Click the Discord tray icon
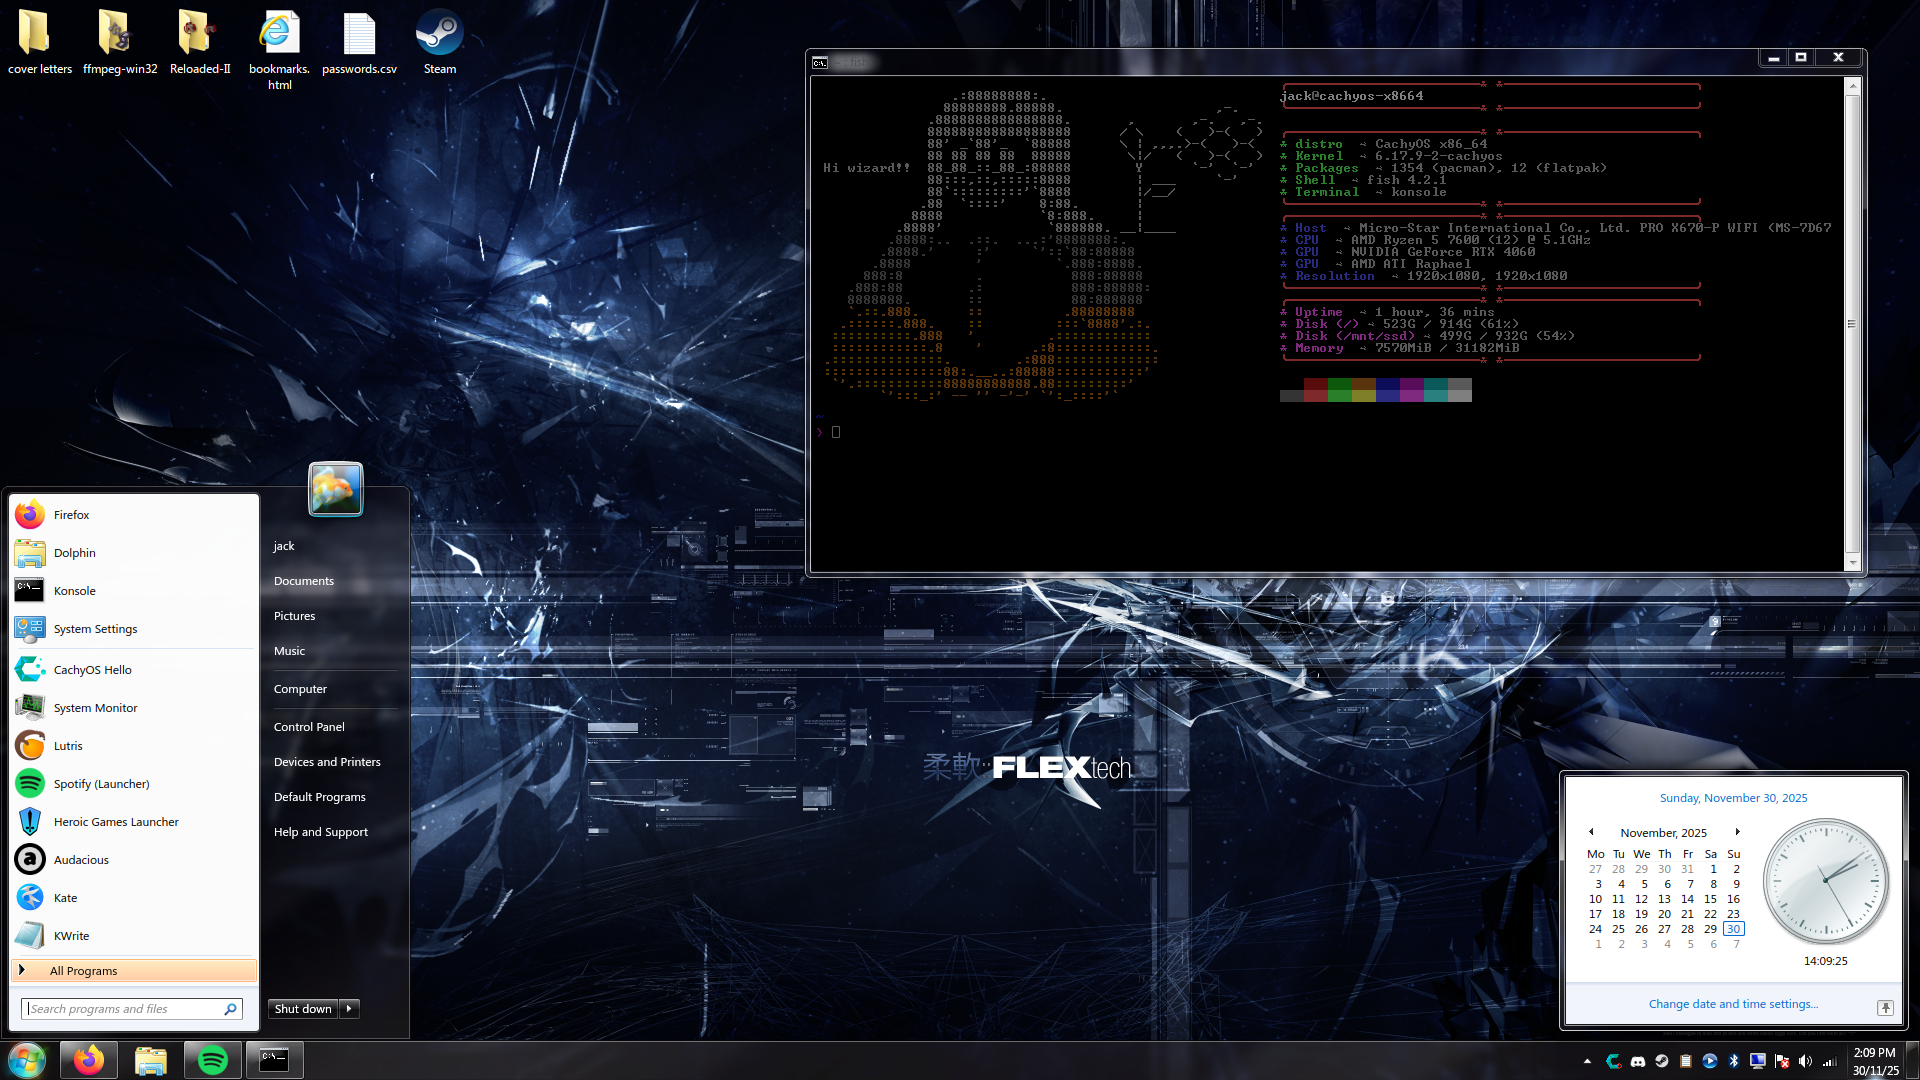 pyautogui.click(x=1638, y=1061)
